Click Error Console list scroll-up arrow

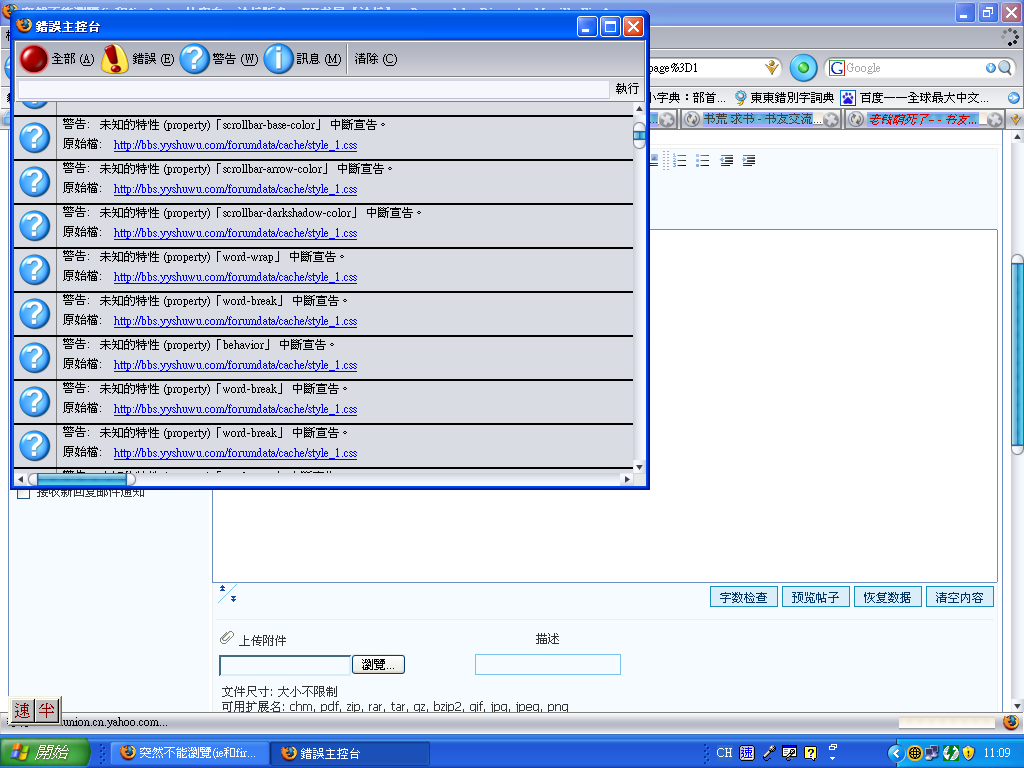(x=639, y=108)
